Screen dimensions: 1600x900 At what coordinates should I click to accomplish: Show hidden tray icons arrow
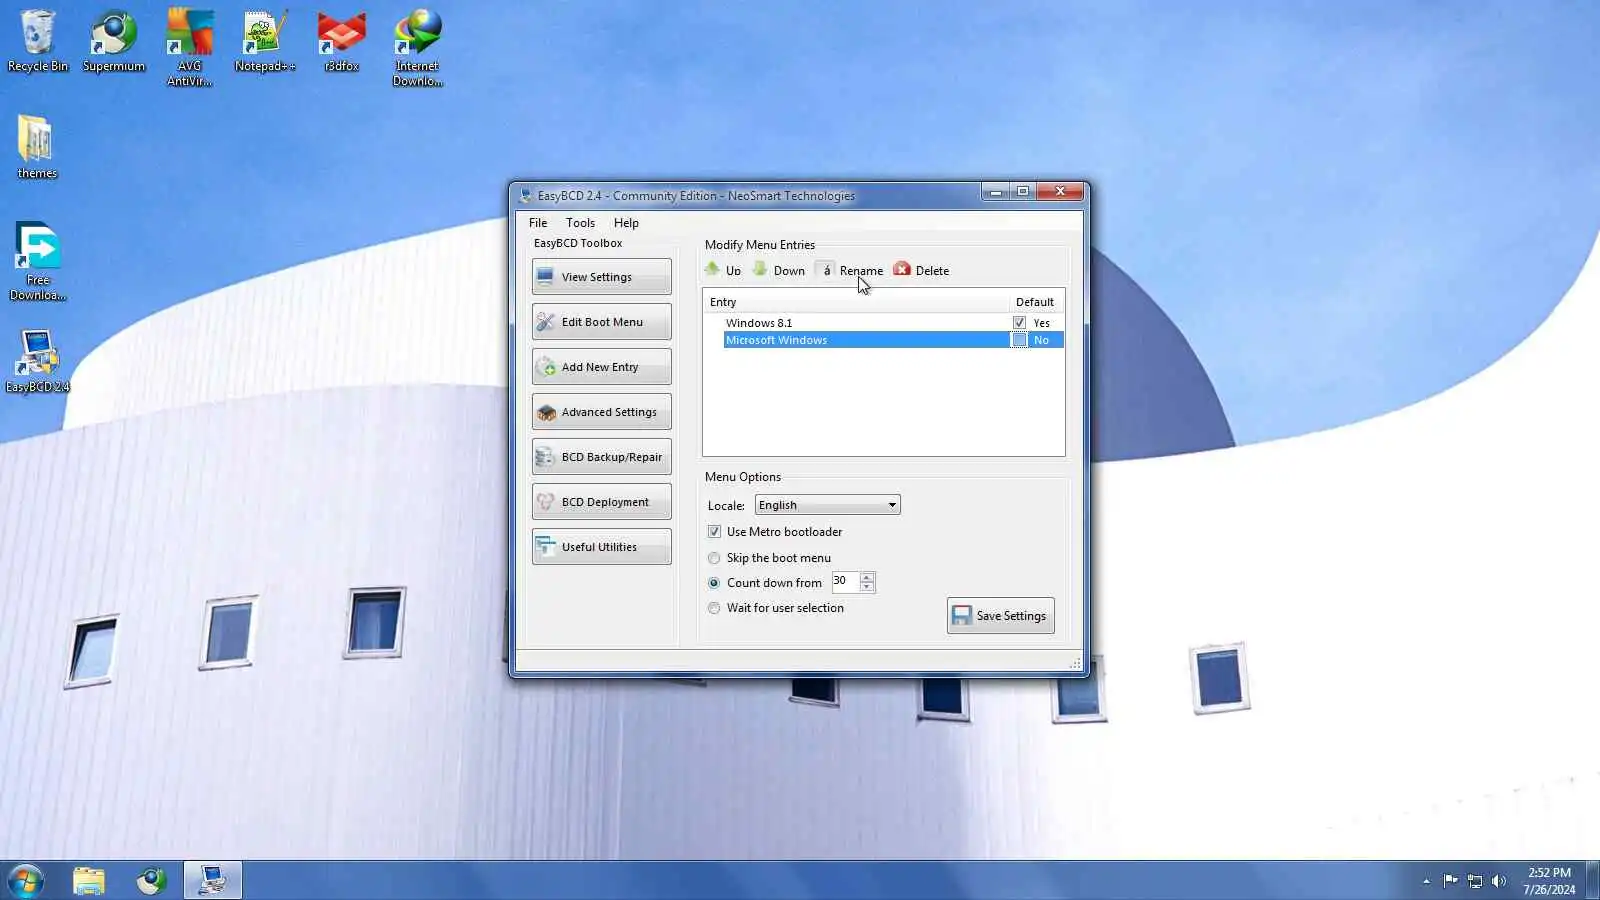tap(1426, 881)
